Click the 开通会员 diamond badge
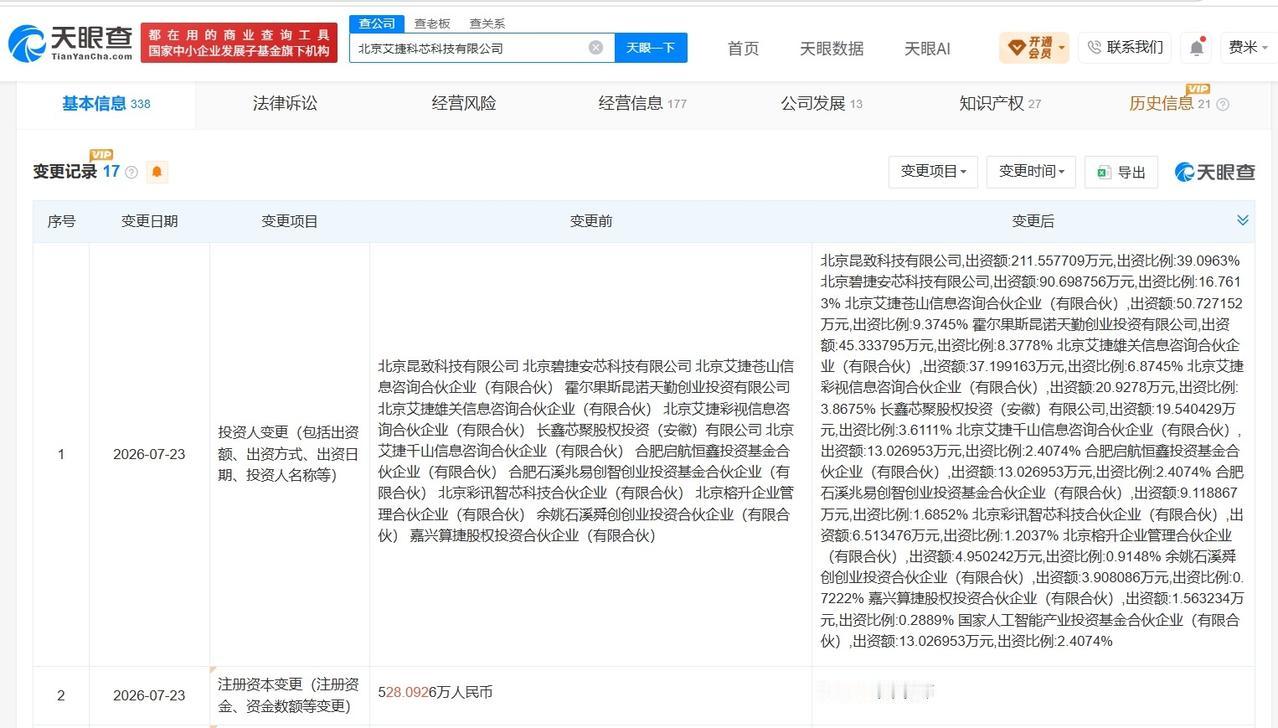 point(1034,47)
